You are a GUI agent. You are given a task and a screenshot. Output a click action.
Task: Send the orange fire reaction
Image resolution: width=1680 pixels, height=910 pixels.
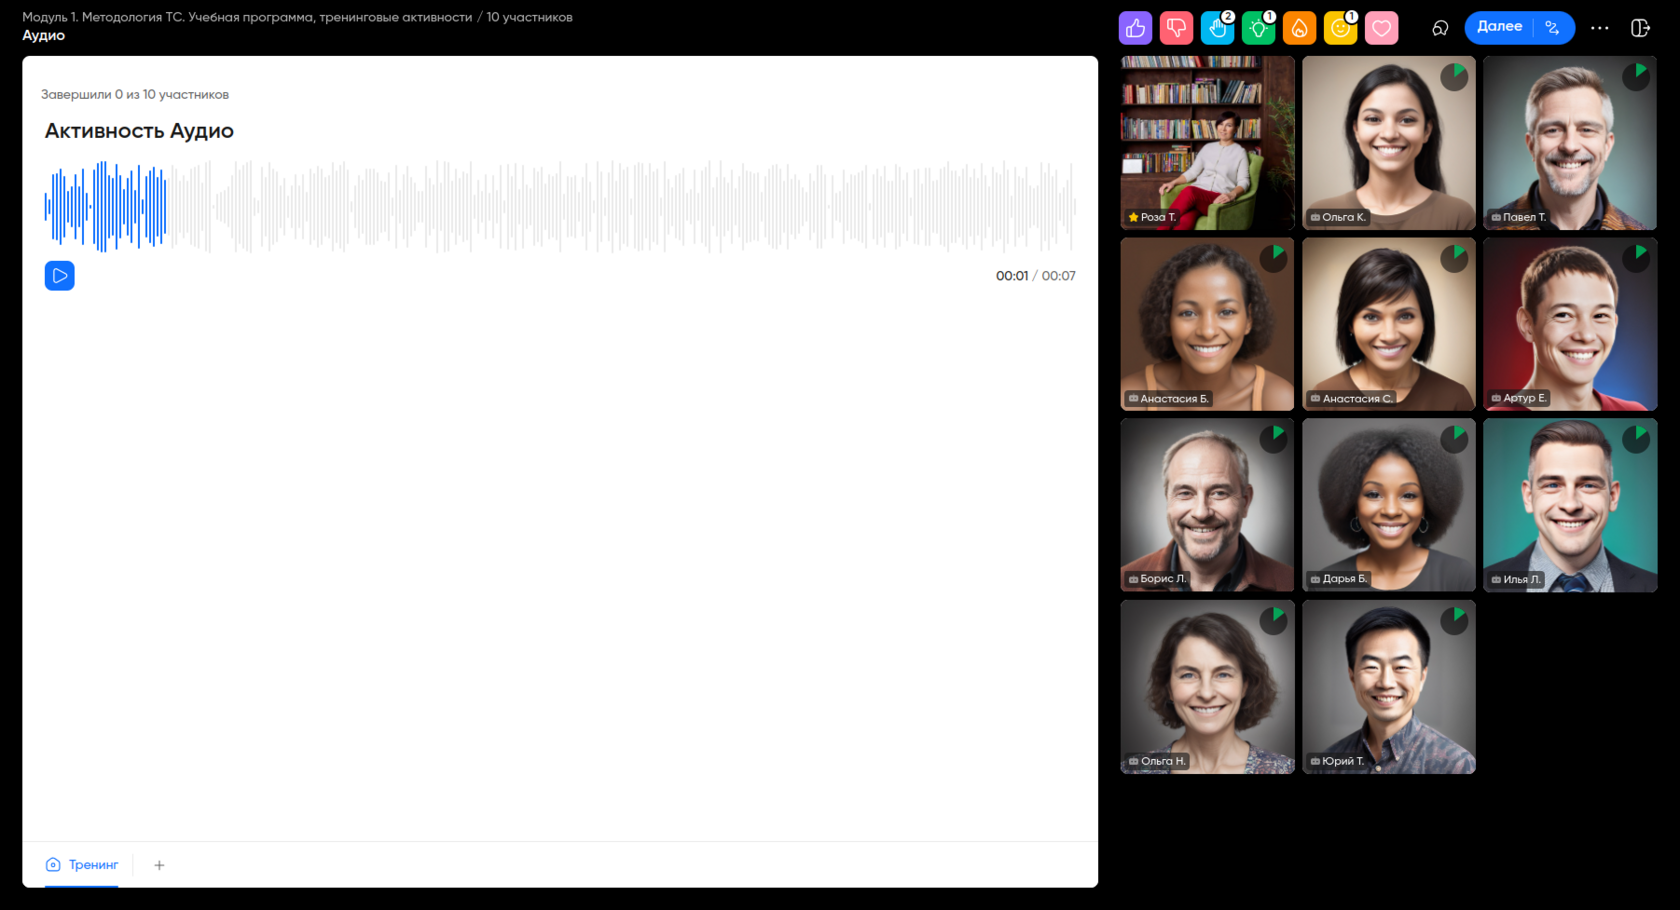coord(1299,28)
